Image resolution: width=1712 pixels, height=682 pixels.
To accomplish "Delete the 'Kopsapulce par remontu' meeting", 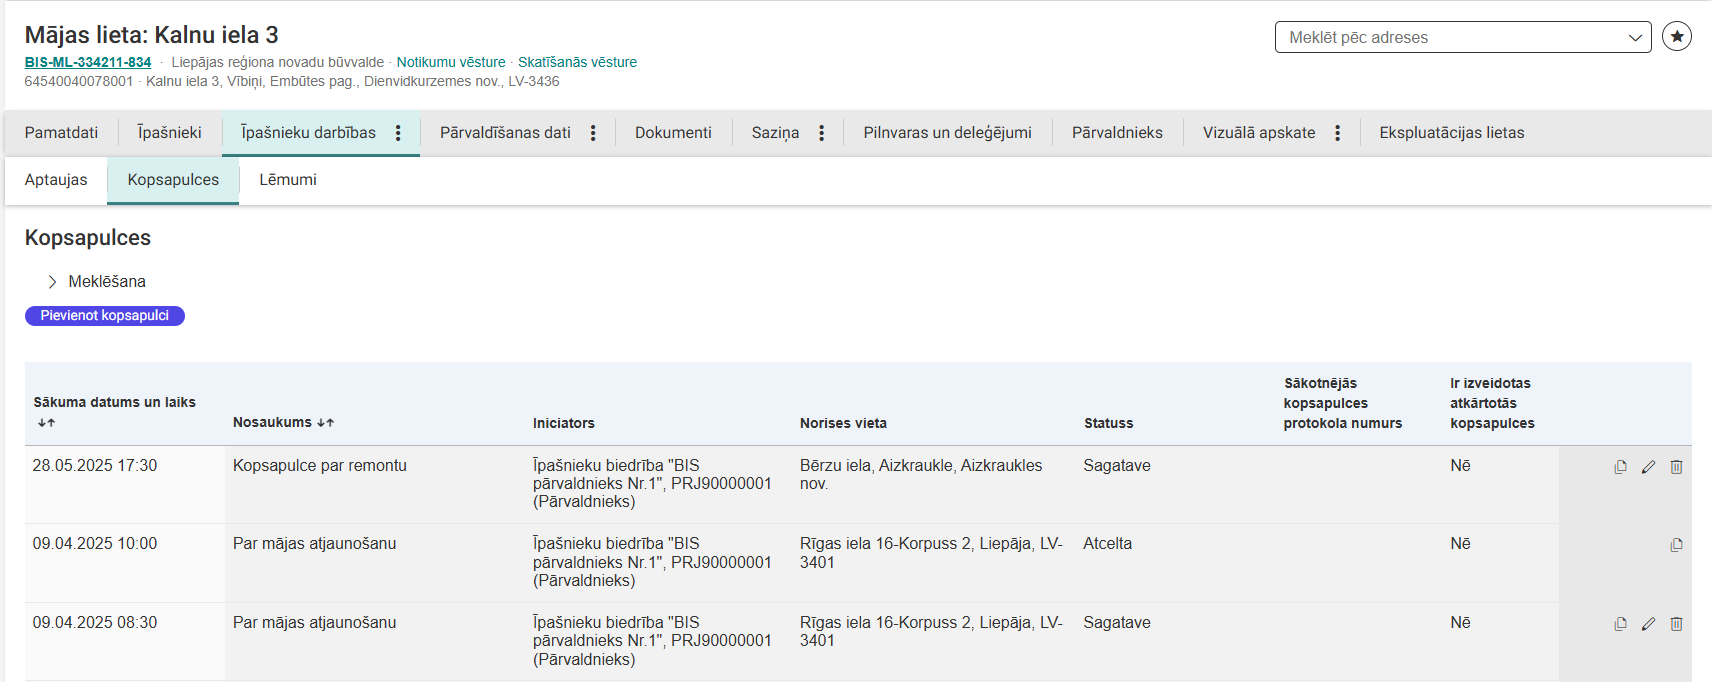I will 1676,467.
